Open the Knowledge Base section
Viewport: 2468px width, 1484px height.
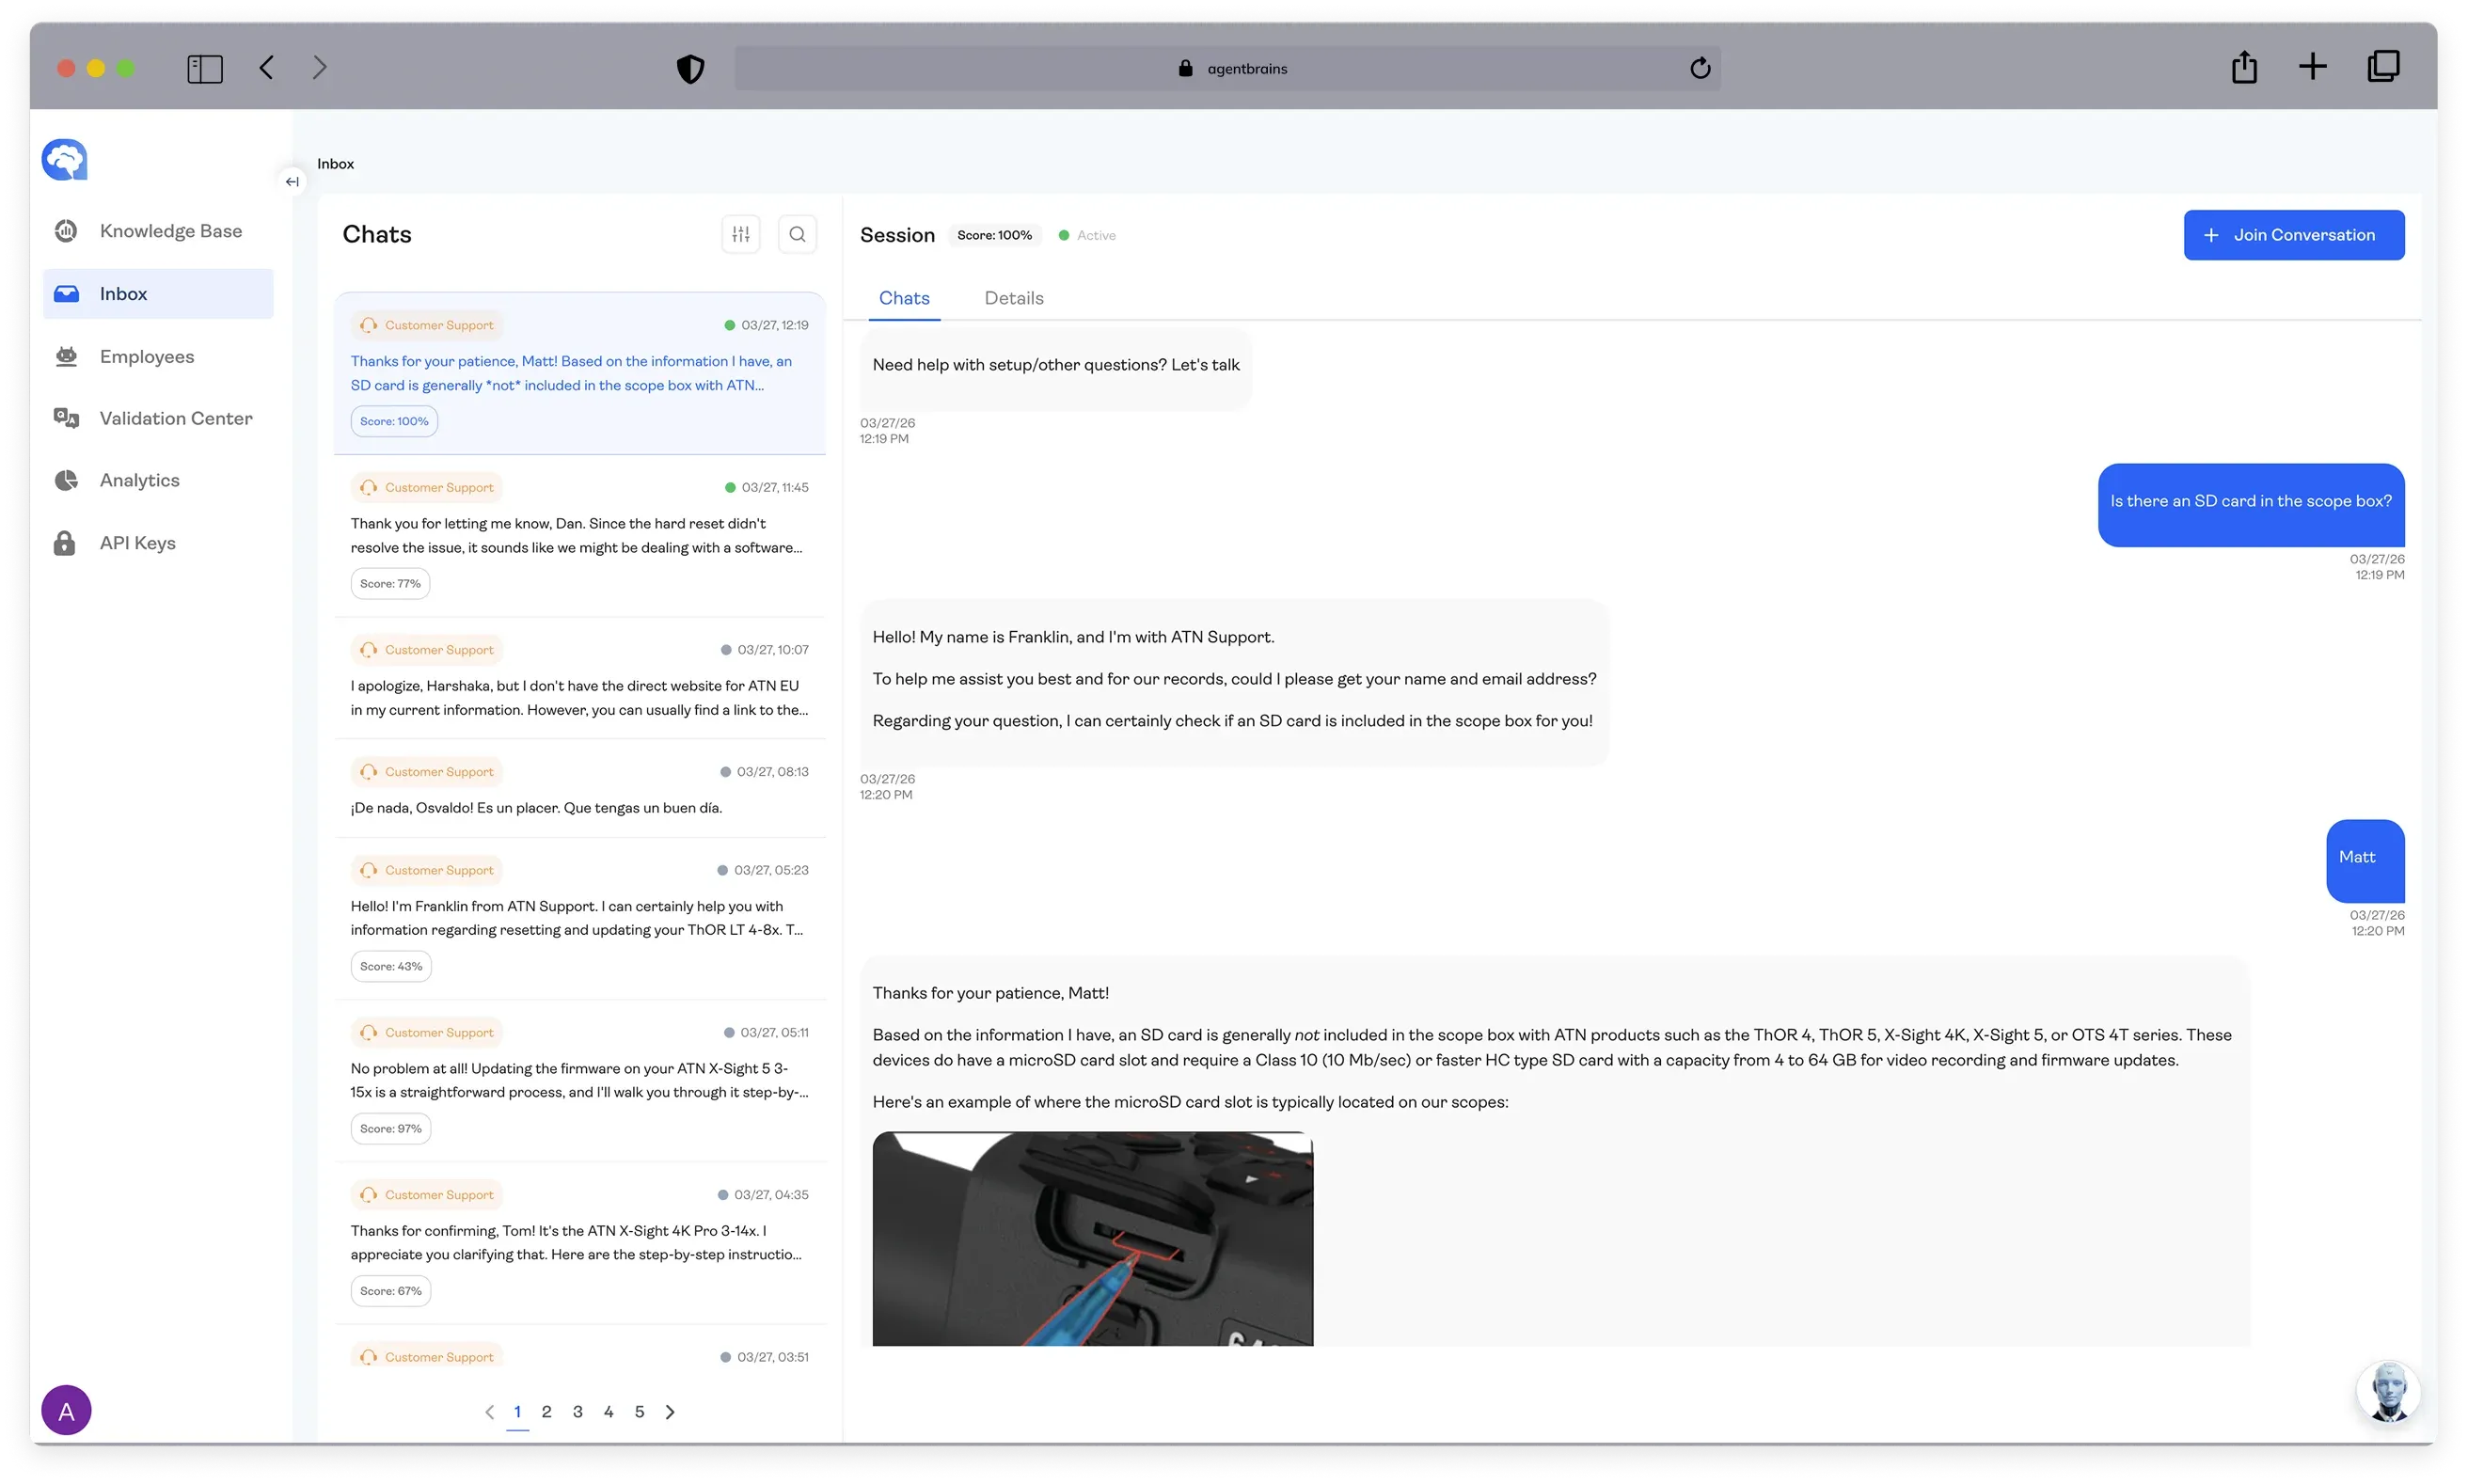[170, 231]
